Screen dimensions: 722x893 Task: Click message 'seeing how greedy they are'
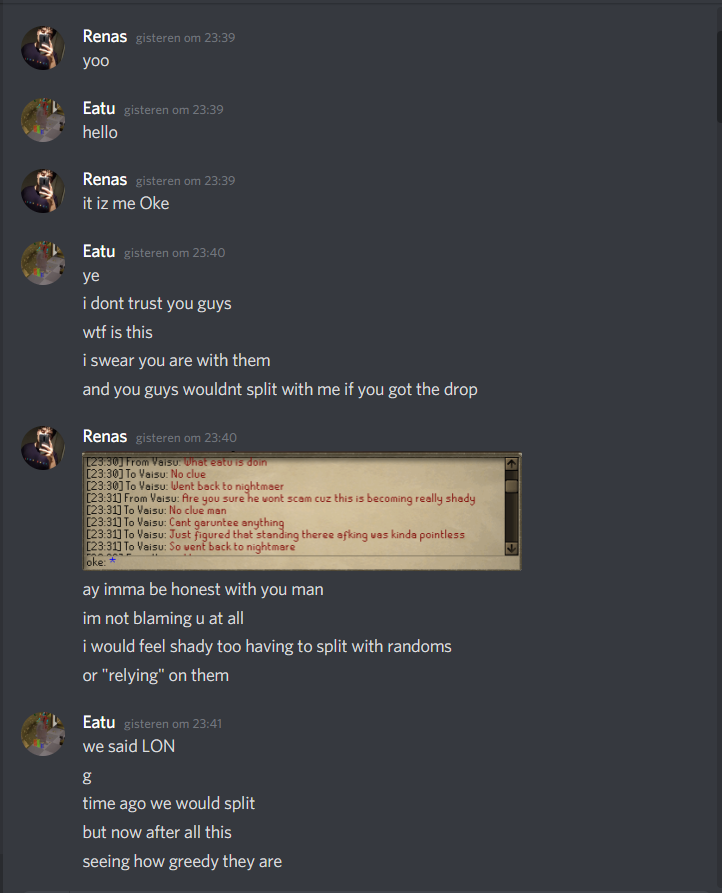(182, 861)
